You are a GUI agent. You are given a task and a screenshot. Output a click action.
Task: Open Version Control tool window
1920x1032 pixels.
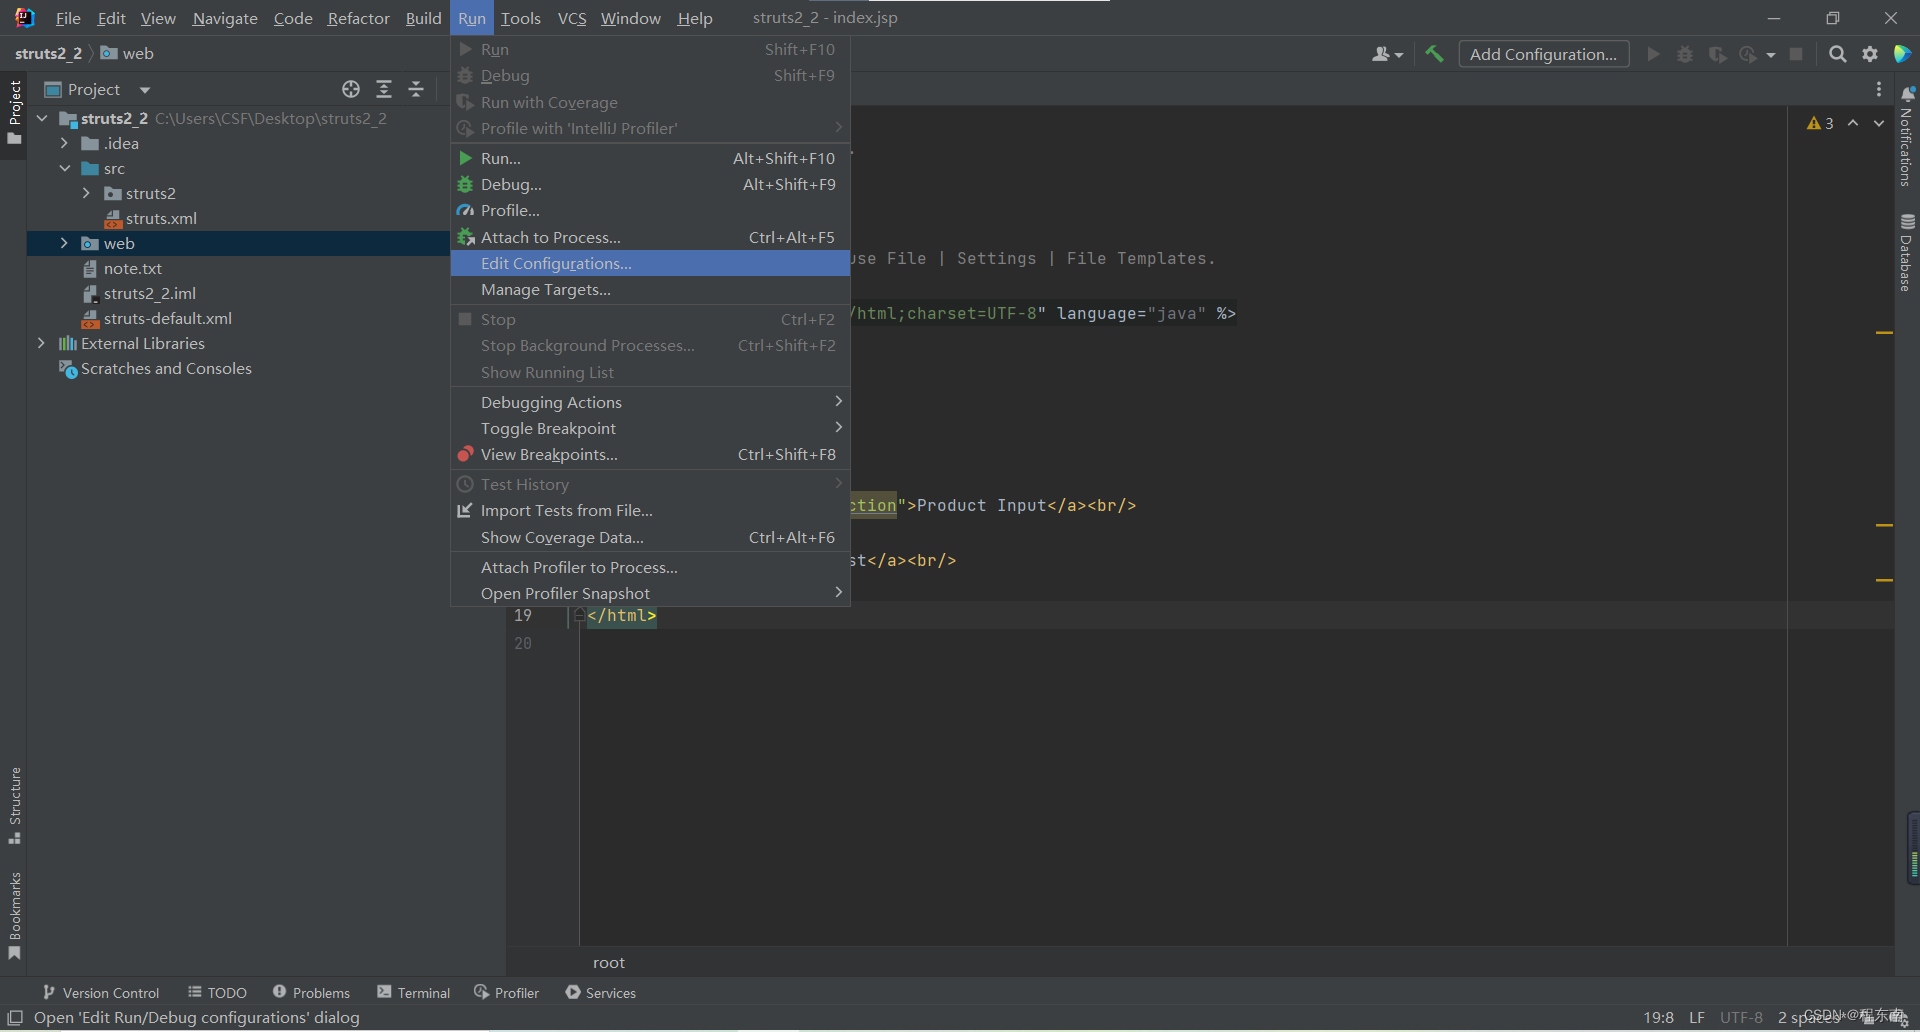pos(100,992)
